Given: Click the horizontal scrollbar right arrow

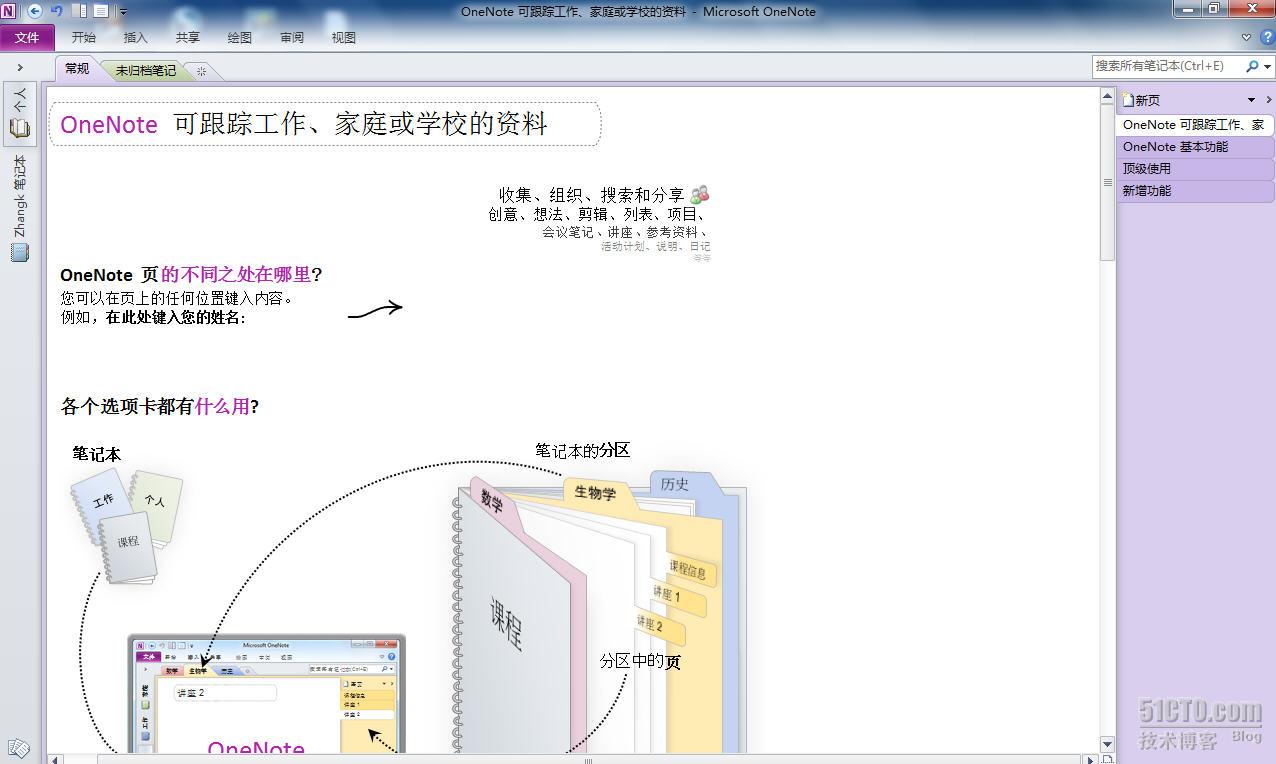Looking at the screenshot, I should pos(1091,760).
